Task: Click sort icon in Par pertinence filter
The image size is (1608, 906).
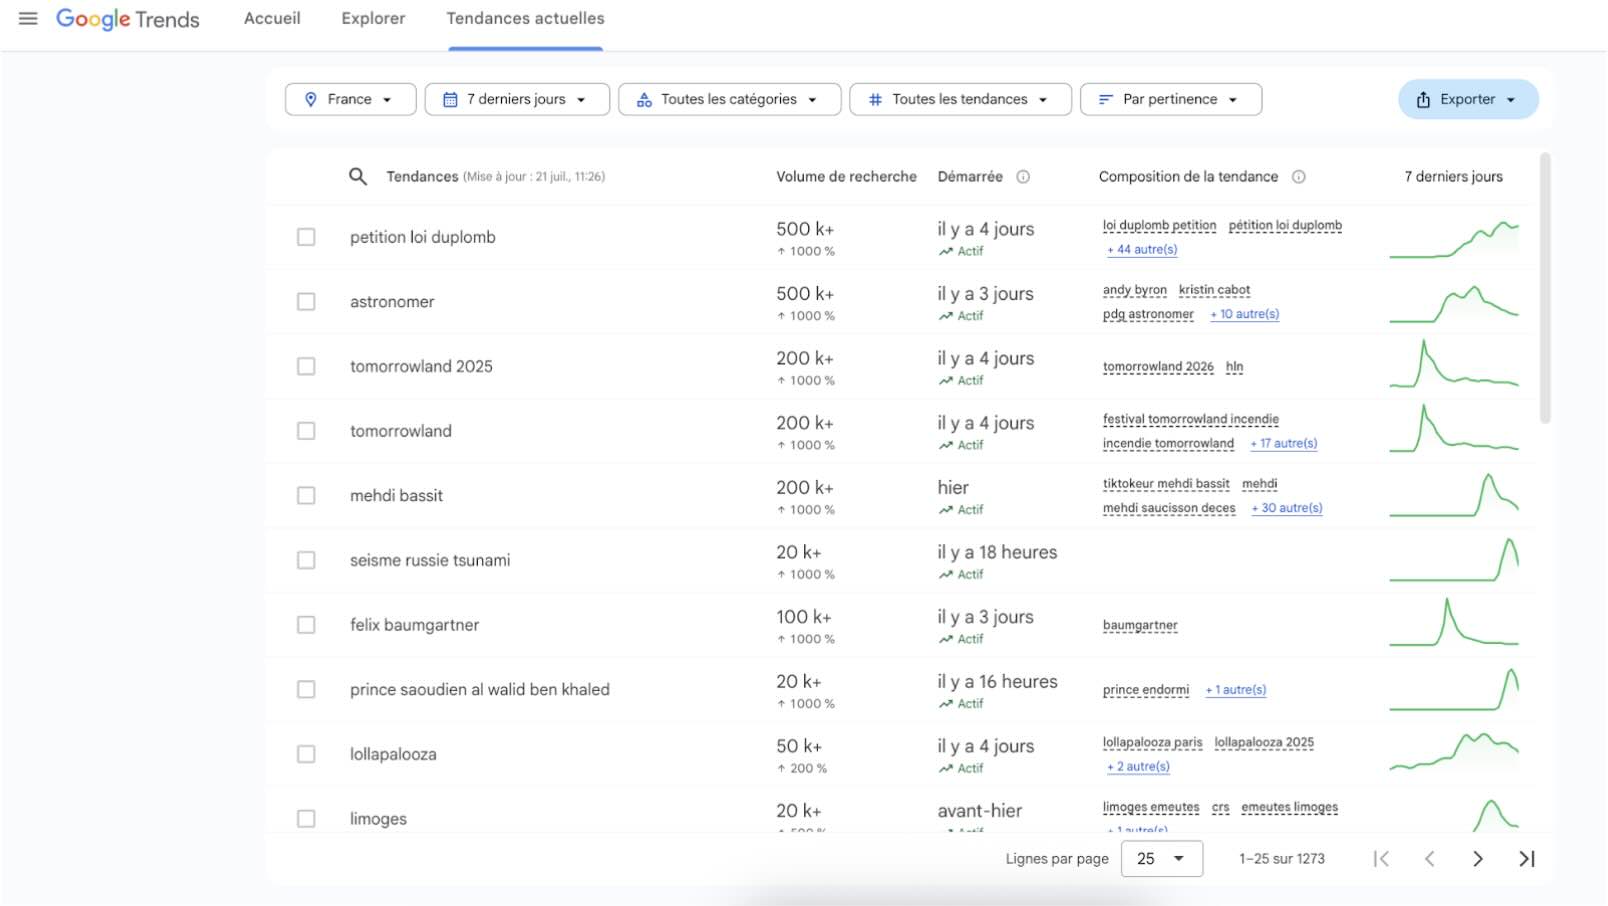Action: (1105, 99)
